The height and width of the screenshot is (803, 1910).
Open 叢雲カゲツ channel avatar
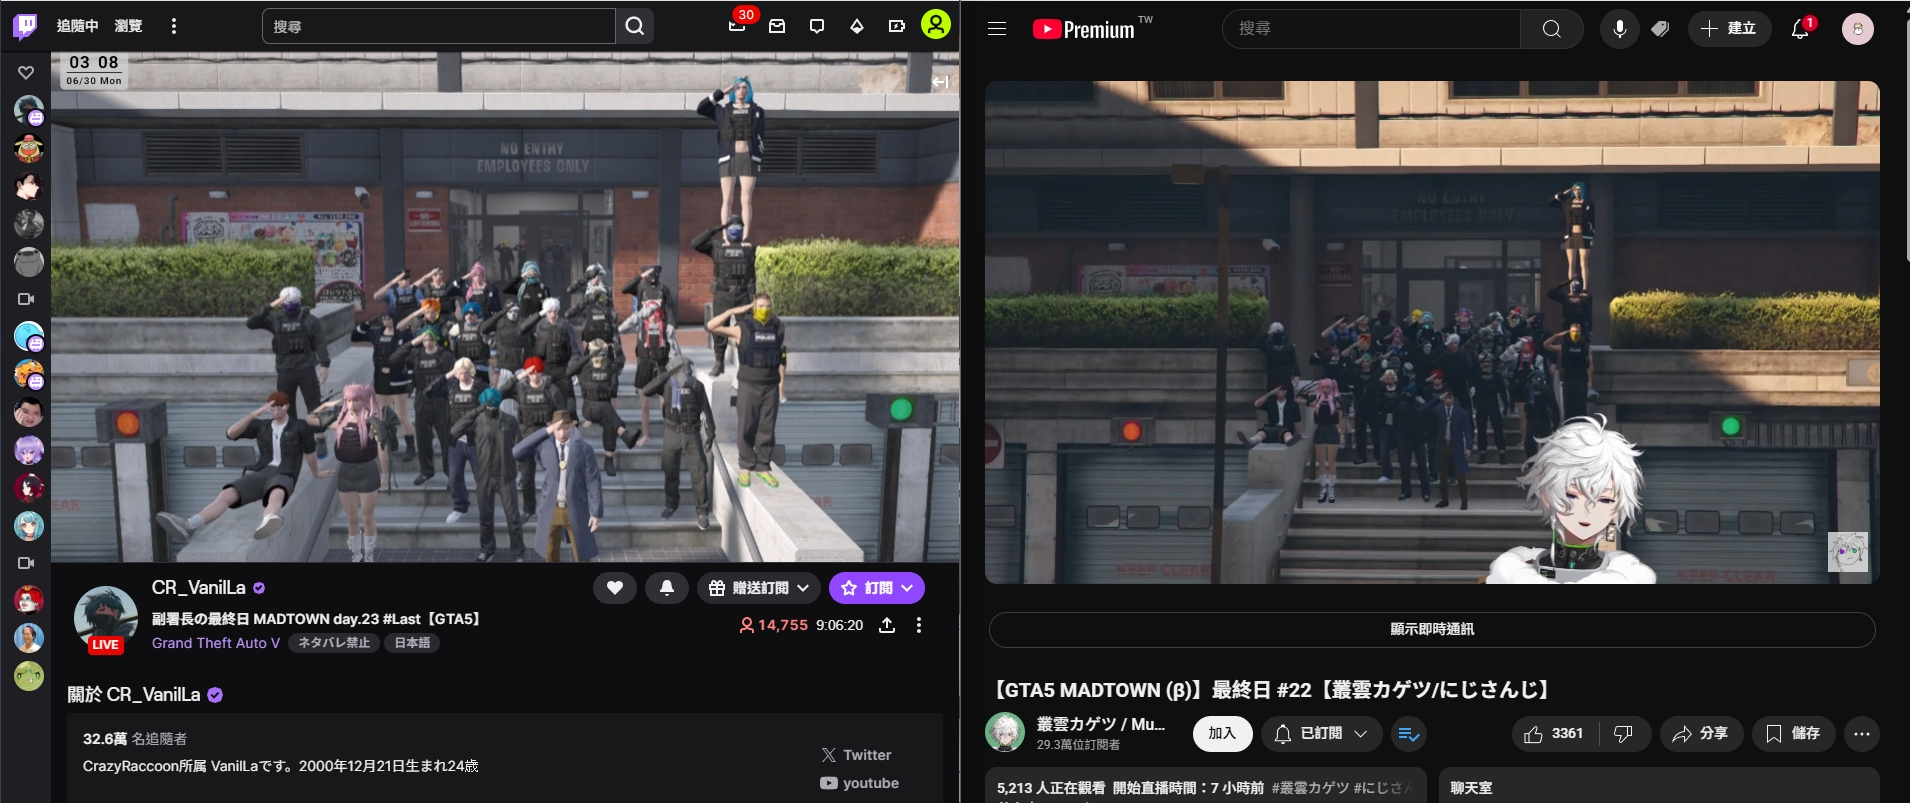pos(1005,732)
